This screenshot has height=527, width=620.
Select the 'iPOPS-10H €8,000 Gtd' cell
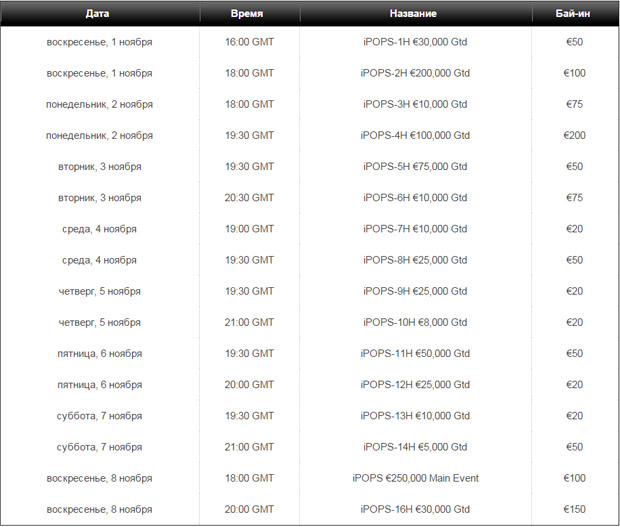[416, 323]
